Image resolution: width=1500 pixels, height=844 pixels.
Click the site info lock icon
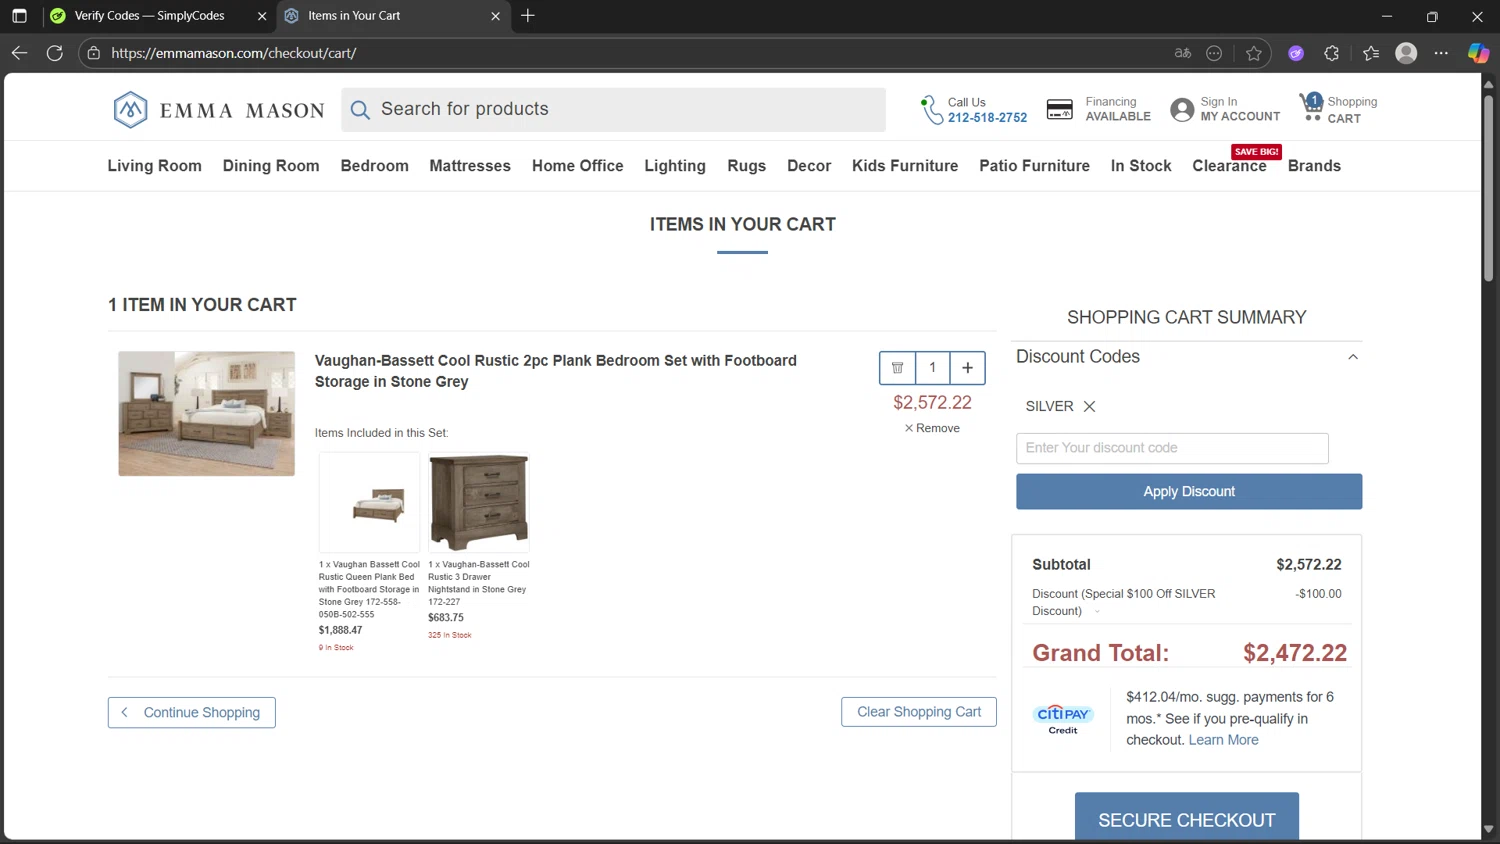(x=93, y=53)
